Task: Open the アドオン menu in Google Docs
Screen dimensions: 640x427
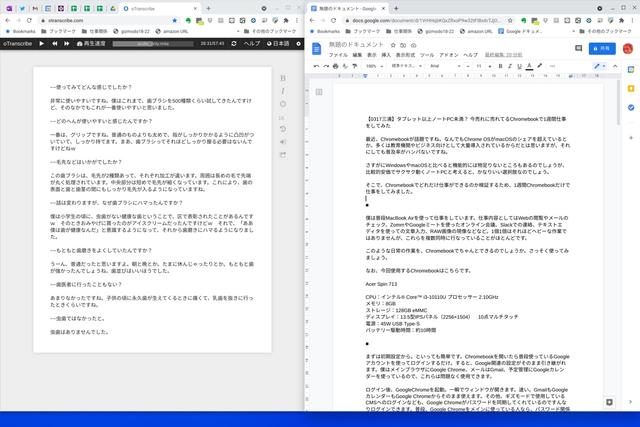Action: 449,55
